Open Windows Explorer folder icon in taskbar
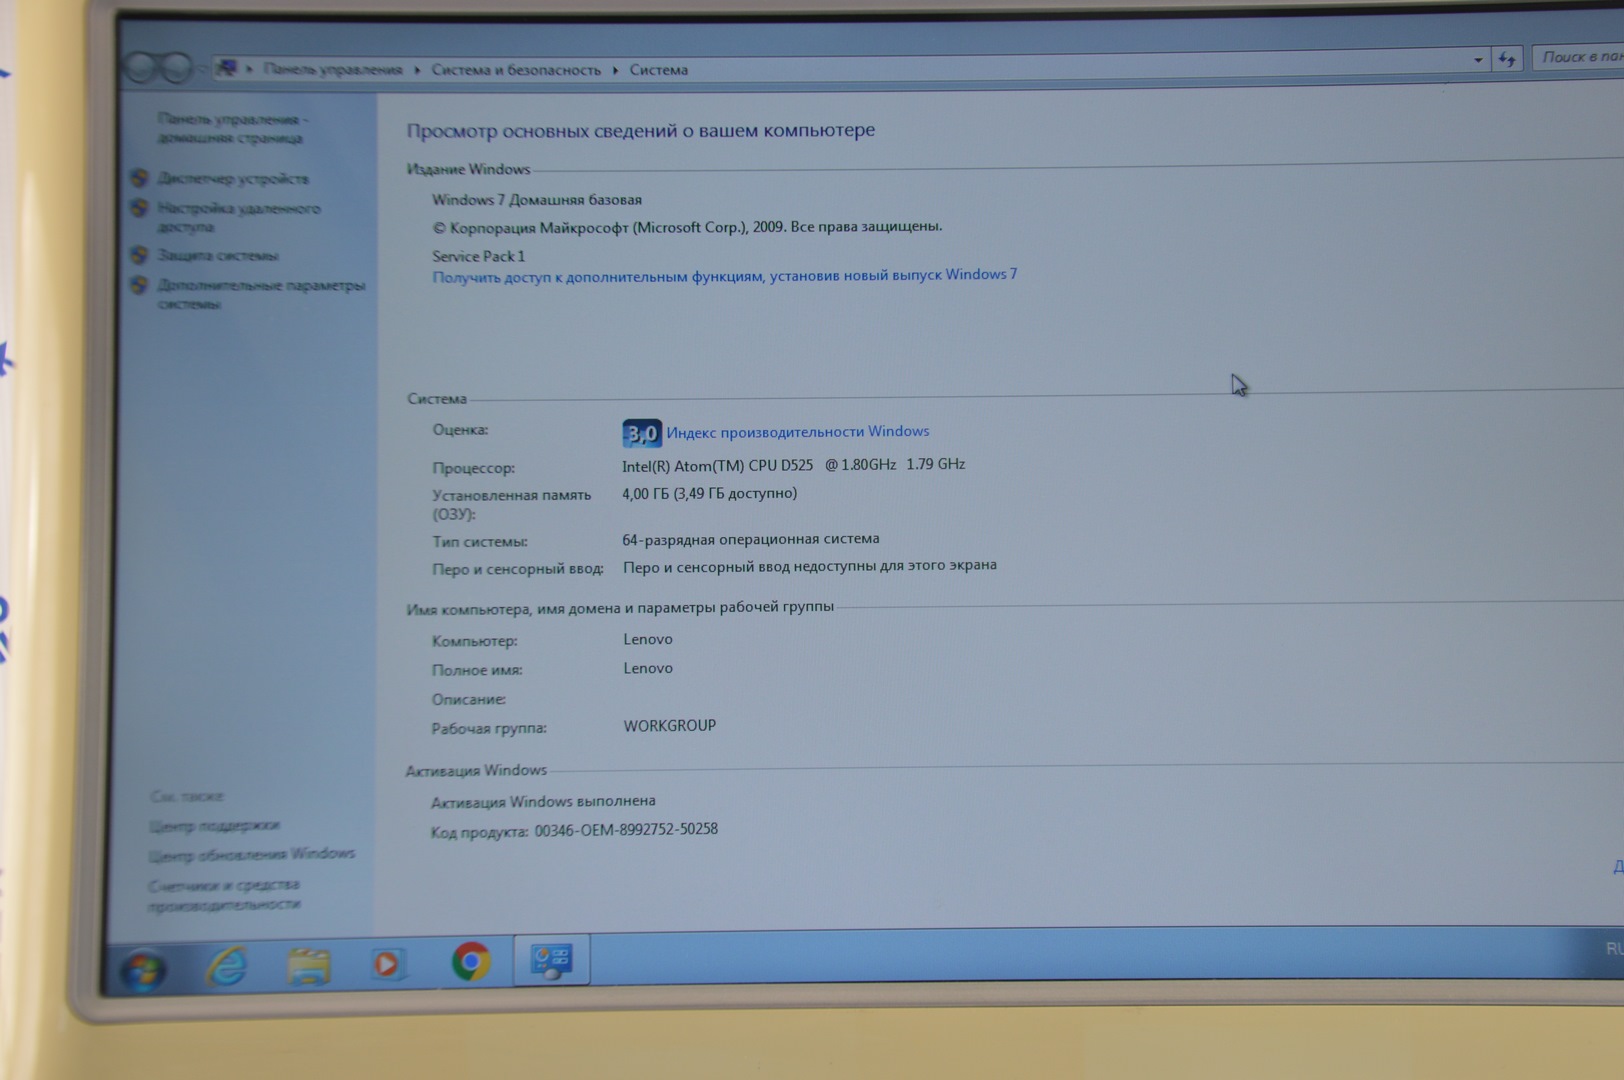The width and height of the screenshot is (1624, 1080). point(308,966)
